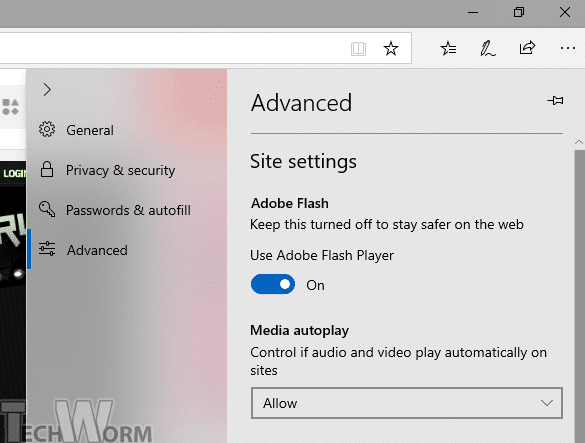Image resolution: width=585 pixels, height=443 pixels.
Task: Click the LOGIN link on the webpage
Action: pyautogui.click(x=15, y=174)
